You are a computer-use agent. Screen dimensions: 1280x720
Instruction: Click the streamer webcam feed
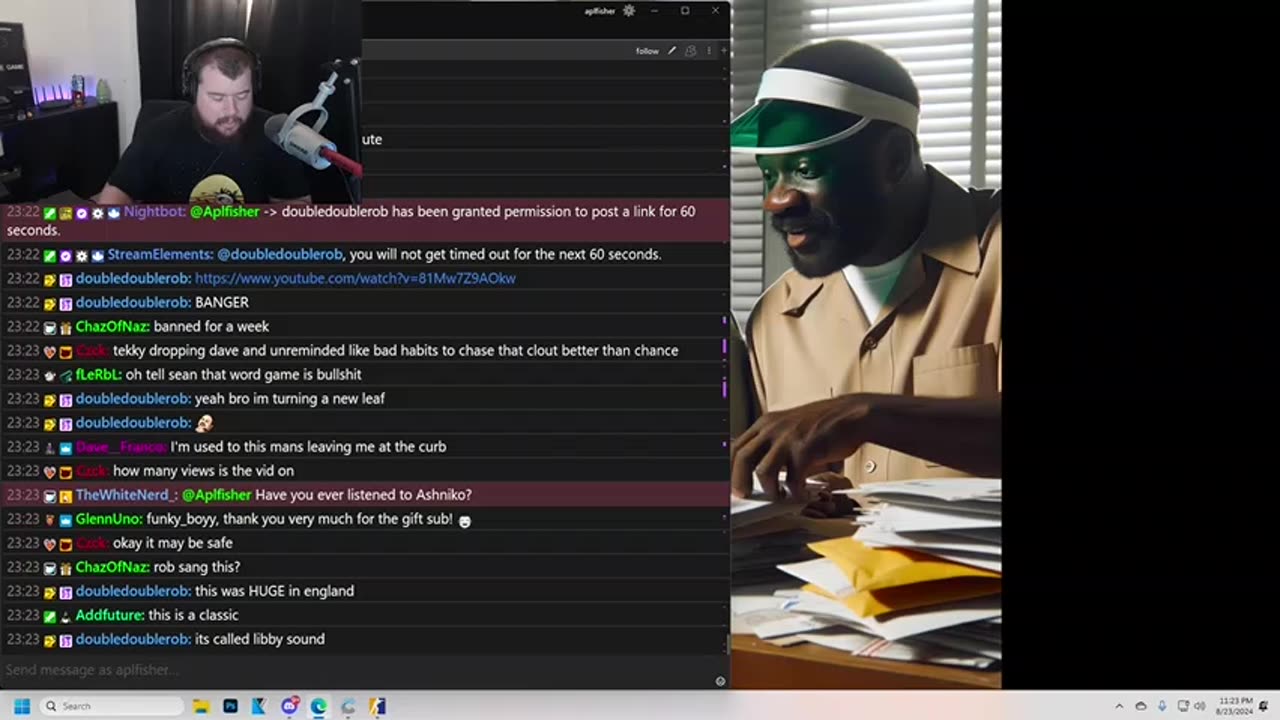(180, 101)
